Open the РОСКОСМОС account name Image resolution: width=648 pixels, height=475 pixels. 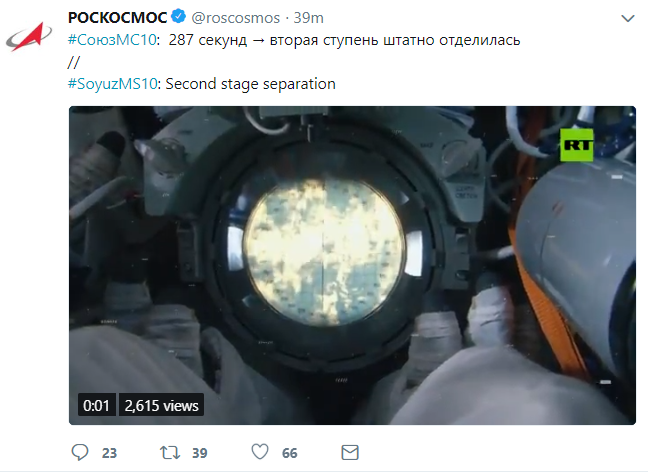(117, 18)
